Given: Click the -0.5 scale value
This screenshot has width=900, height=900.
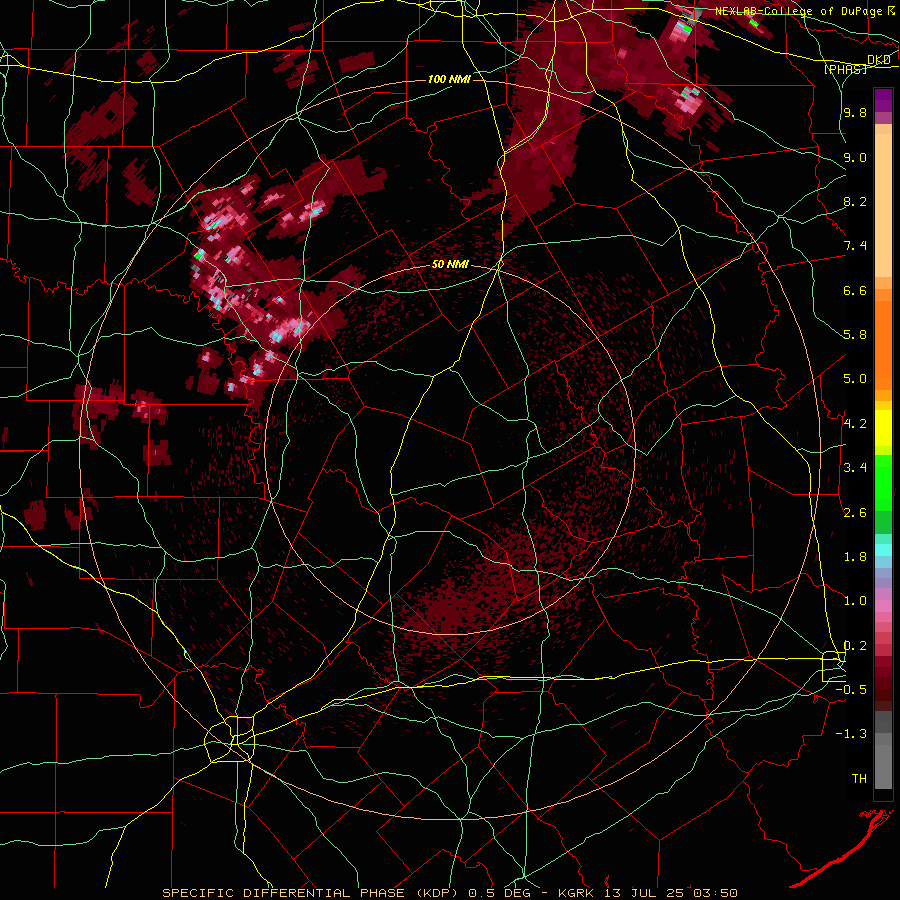Looking at the screenshot, I should (851, 690).
